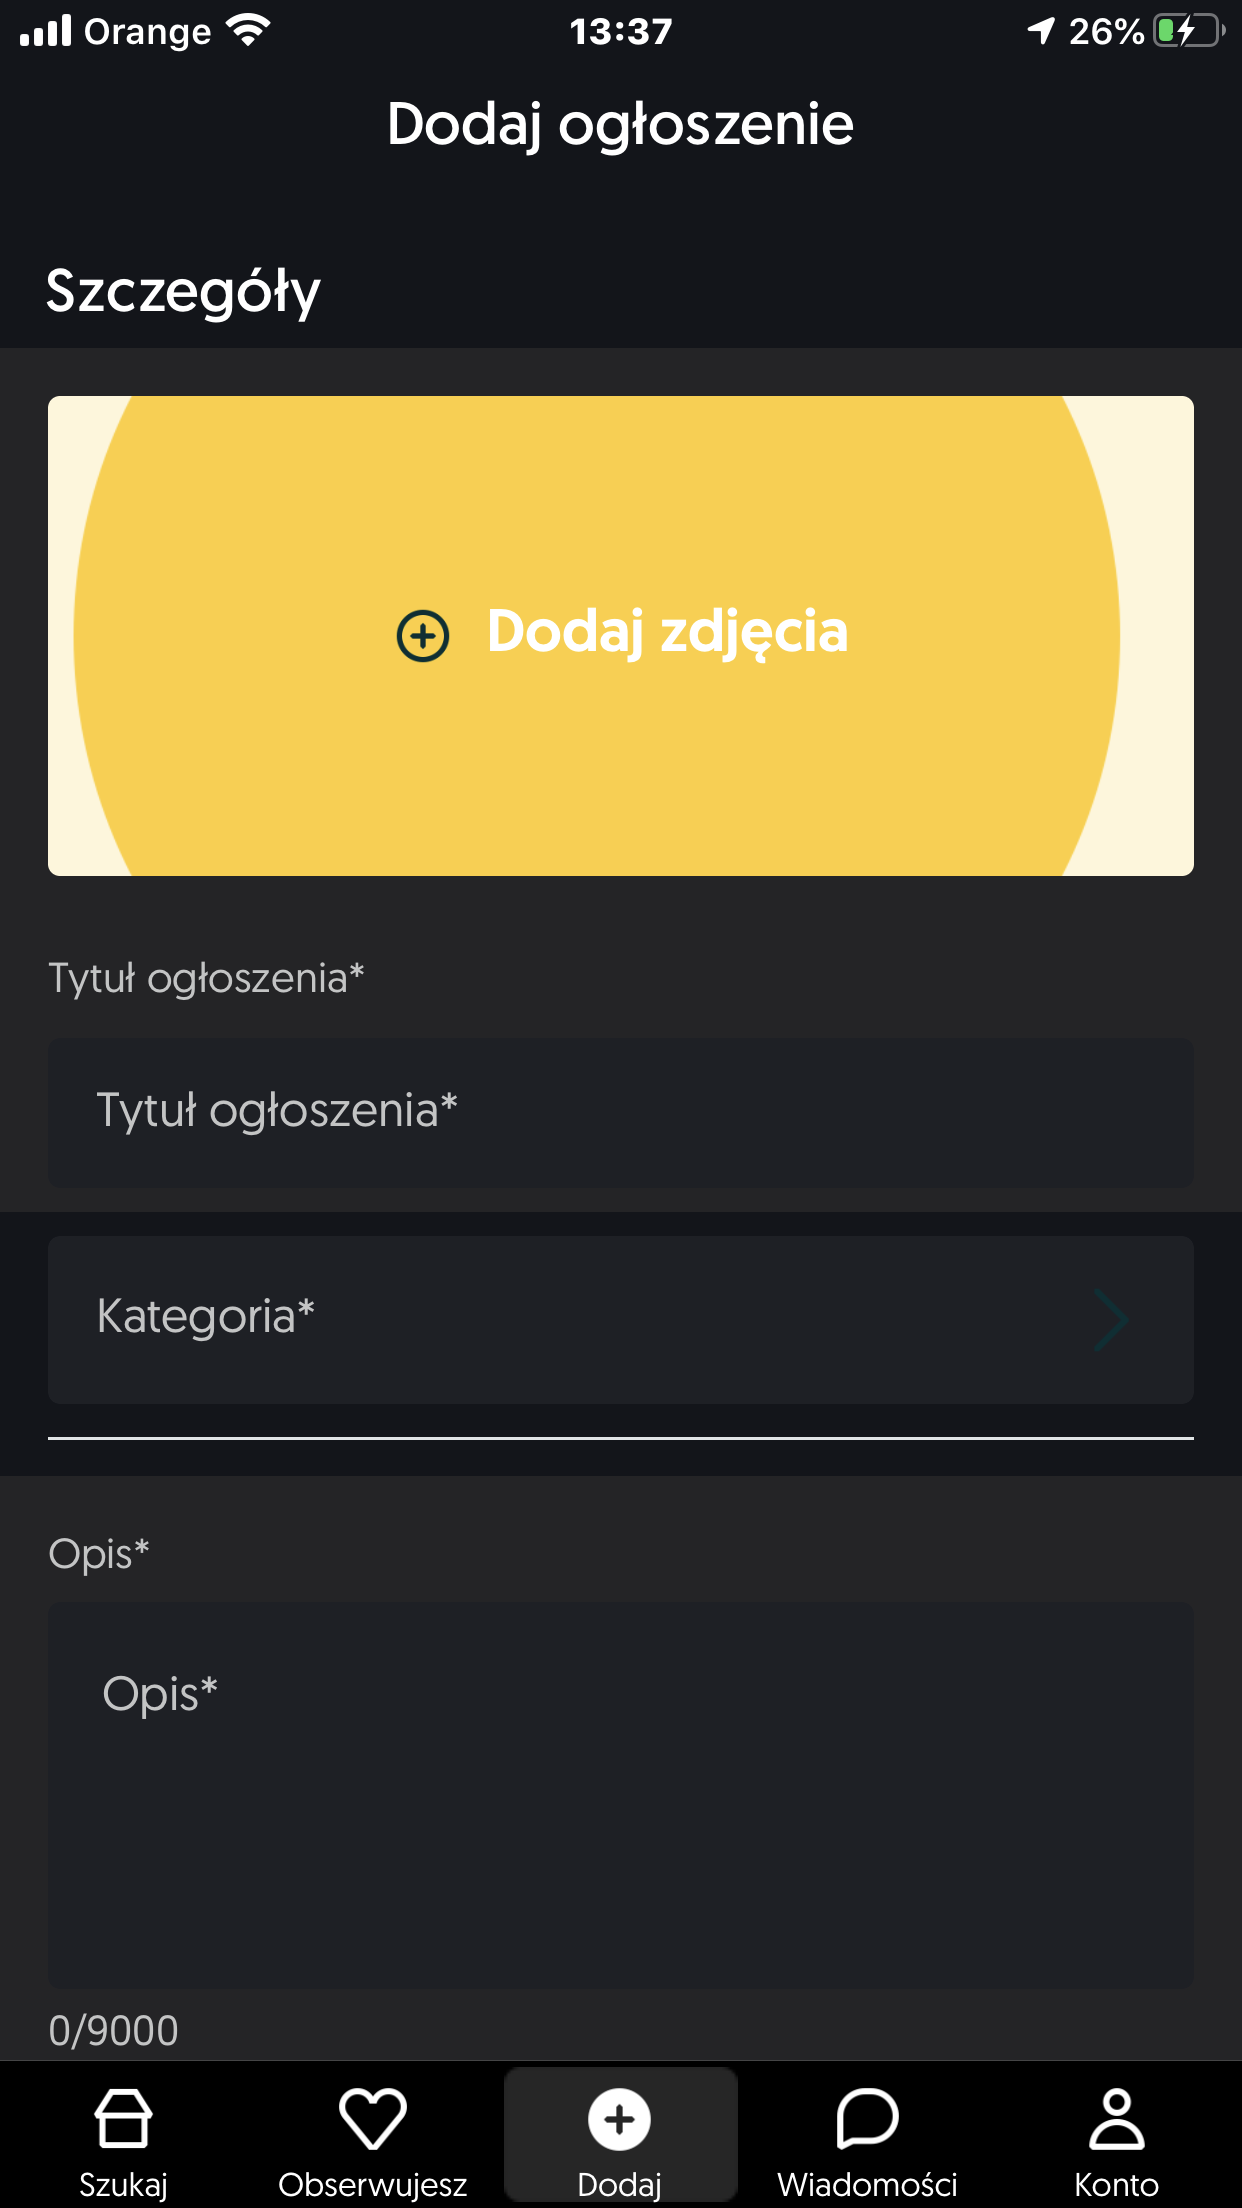The height and width of the screenshot is (2208, 1242).
Task: Tap the Wi-Fi icon in status bar
Action: [248, 32]
